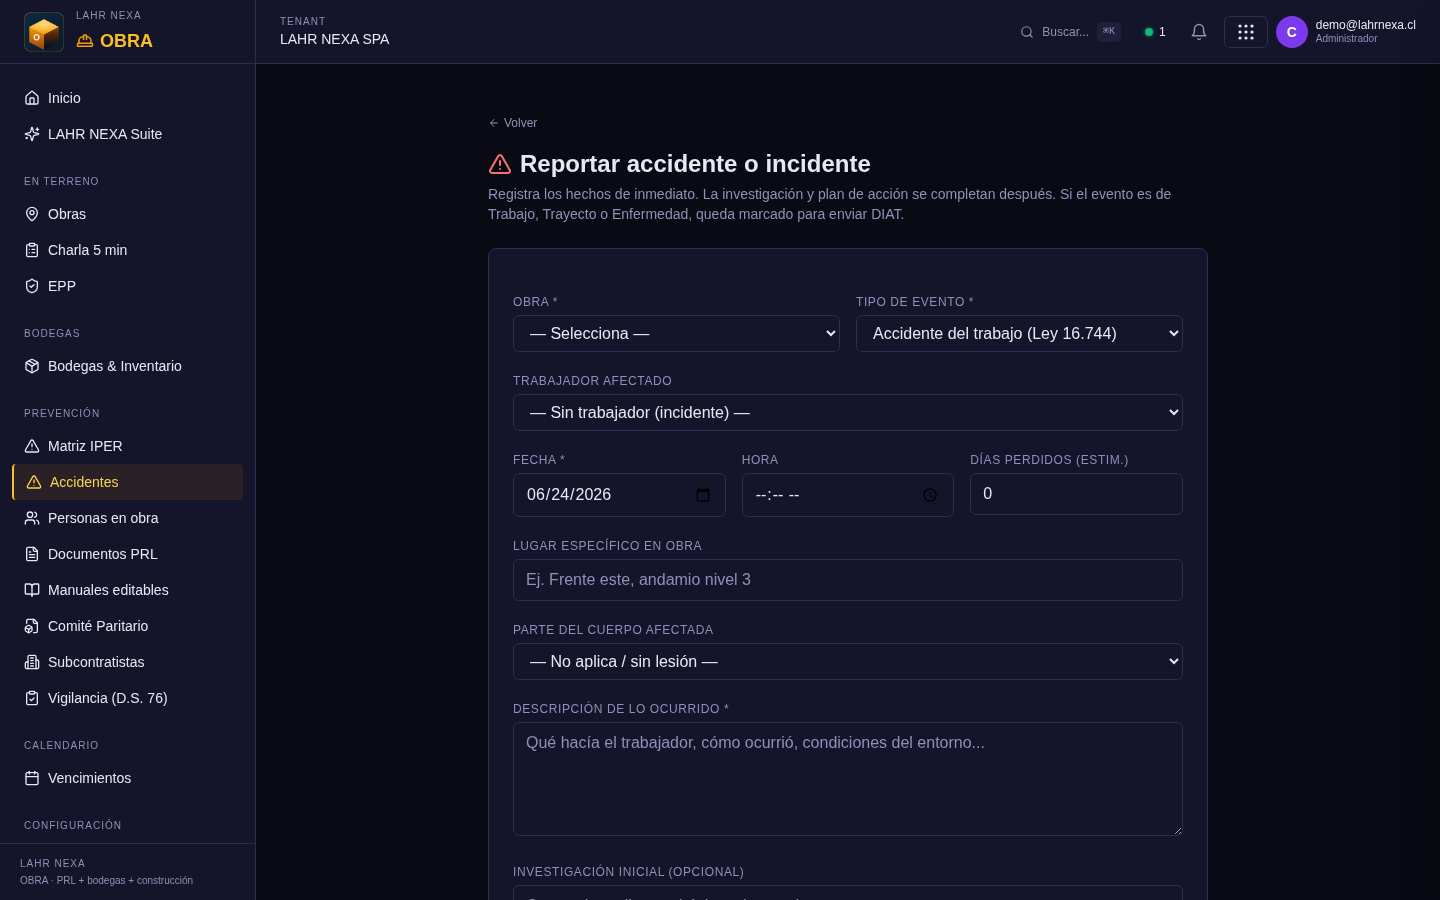Click the clipboard-check icon for Vigilancia
The width and height of the screenshot is (1440, 900).
click(32, 698)
